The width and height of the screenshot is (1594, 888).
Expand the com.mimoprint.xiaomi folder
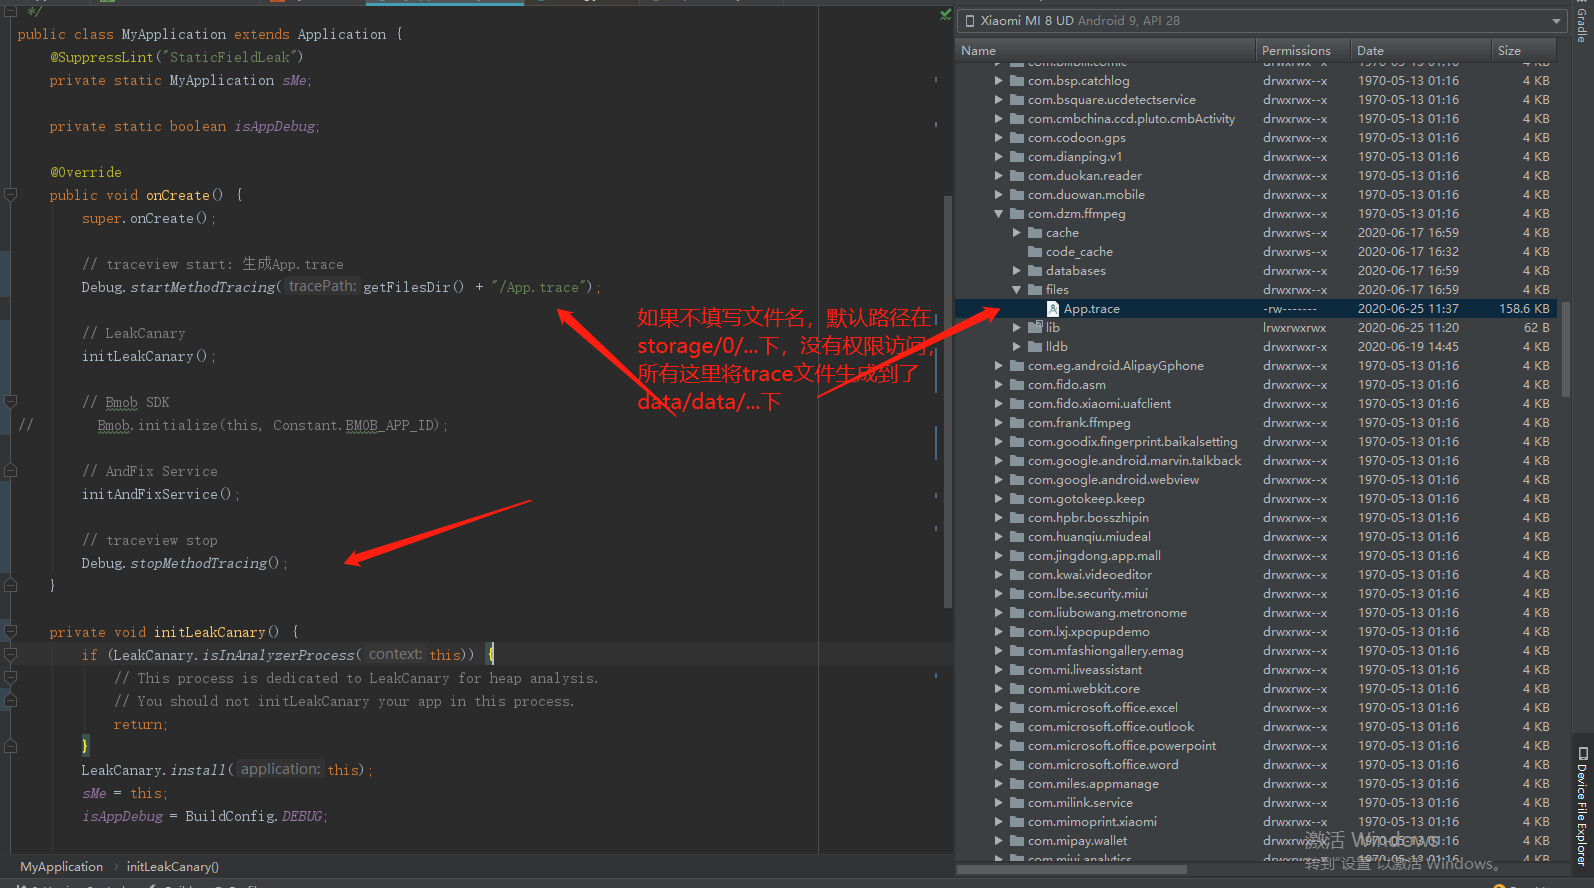(x=998, y=822)
